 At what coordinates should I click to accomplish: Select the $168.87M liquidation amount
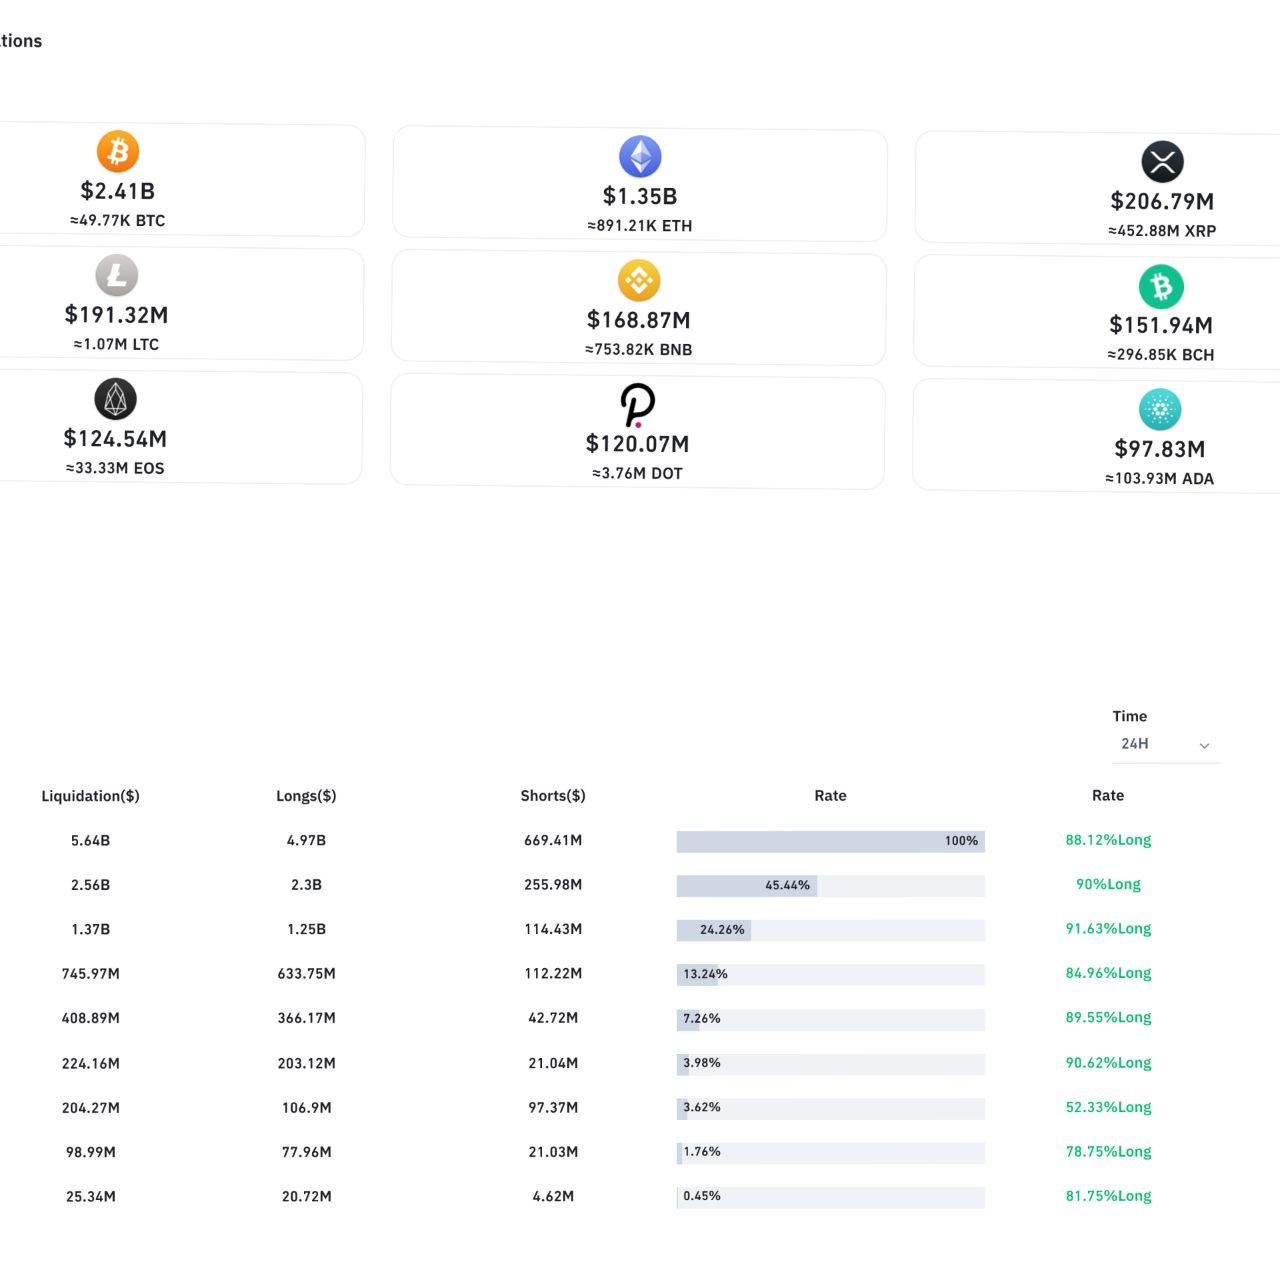click(x=639, y=320)
